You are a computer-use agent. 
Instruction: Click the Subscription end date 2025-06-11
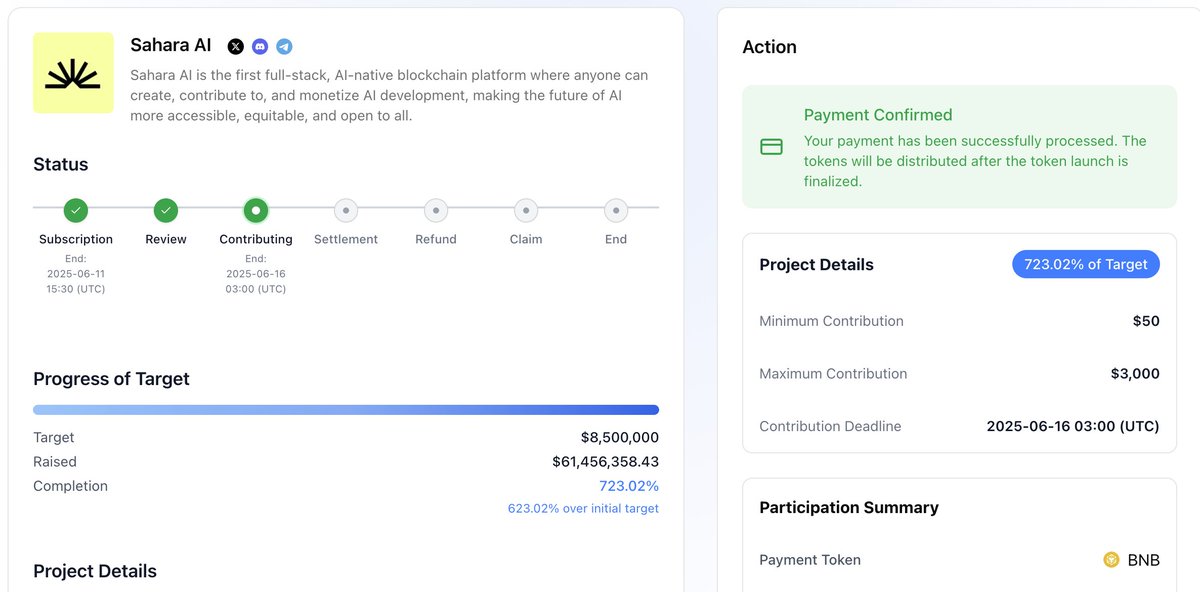[76, 273]
